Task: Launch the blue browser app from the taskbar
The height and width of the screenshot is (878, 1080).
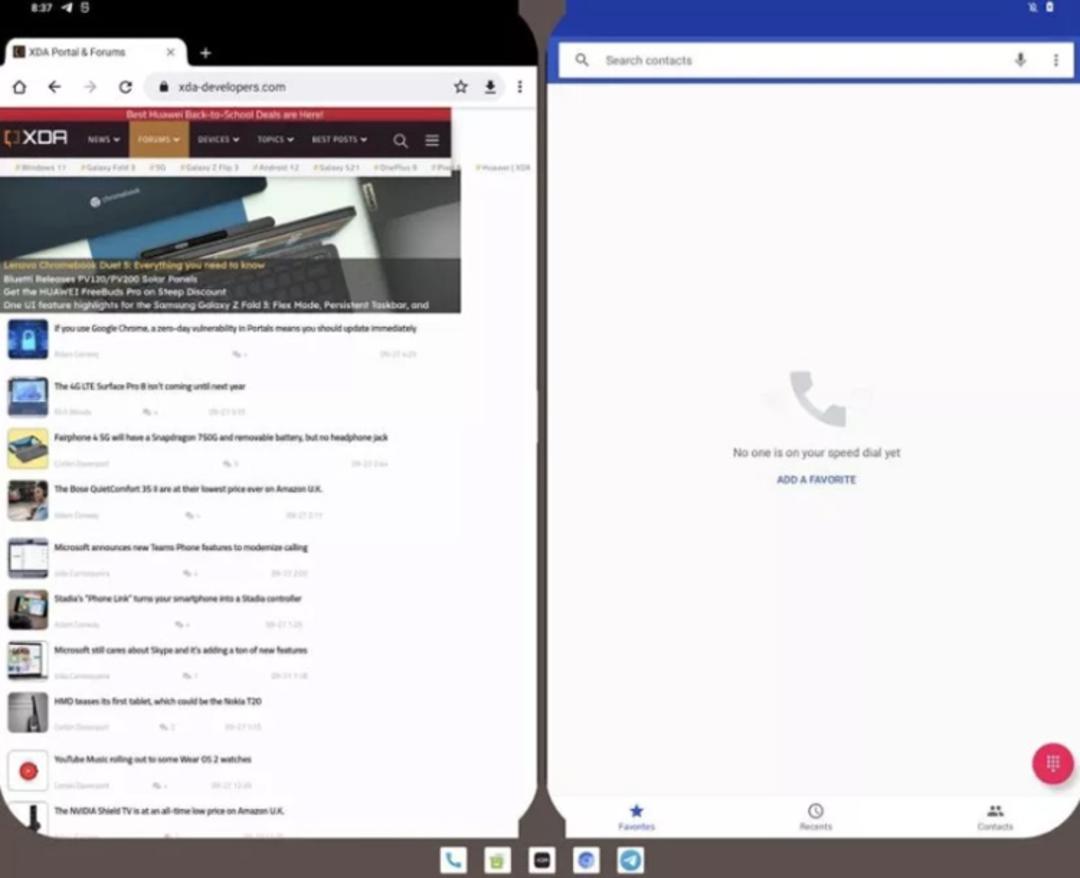Action: pos(586,860)
